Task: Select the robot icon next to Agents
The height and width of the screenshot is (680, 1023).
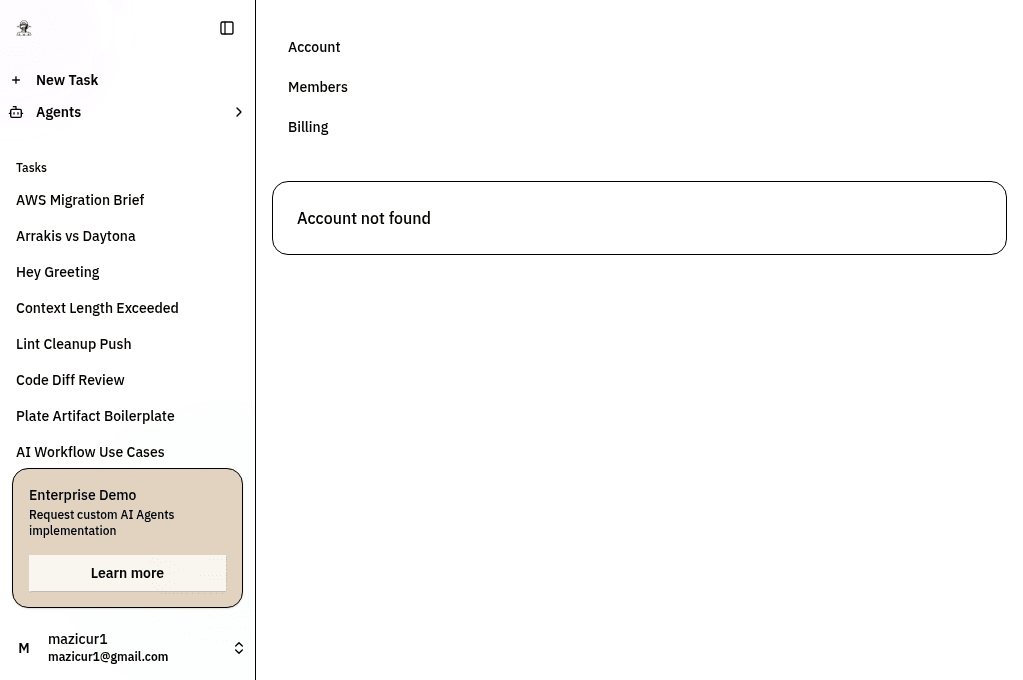Action: point(16,112)
